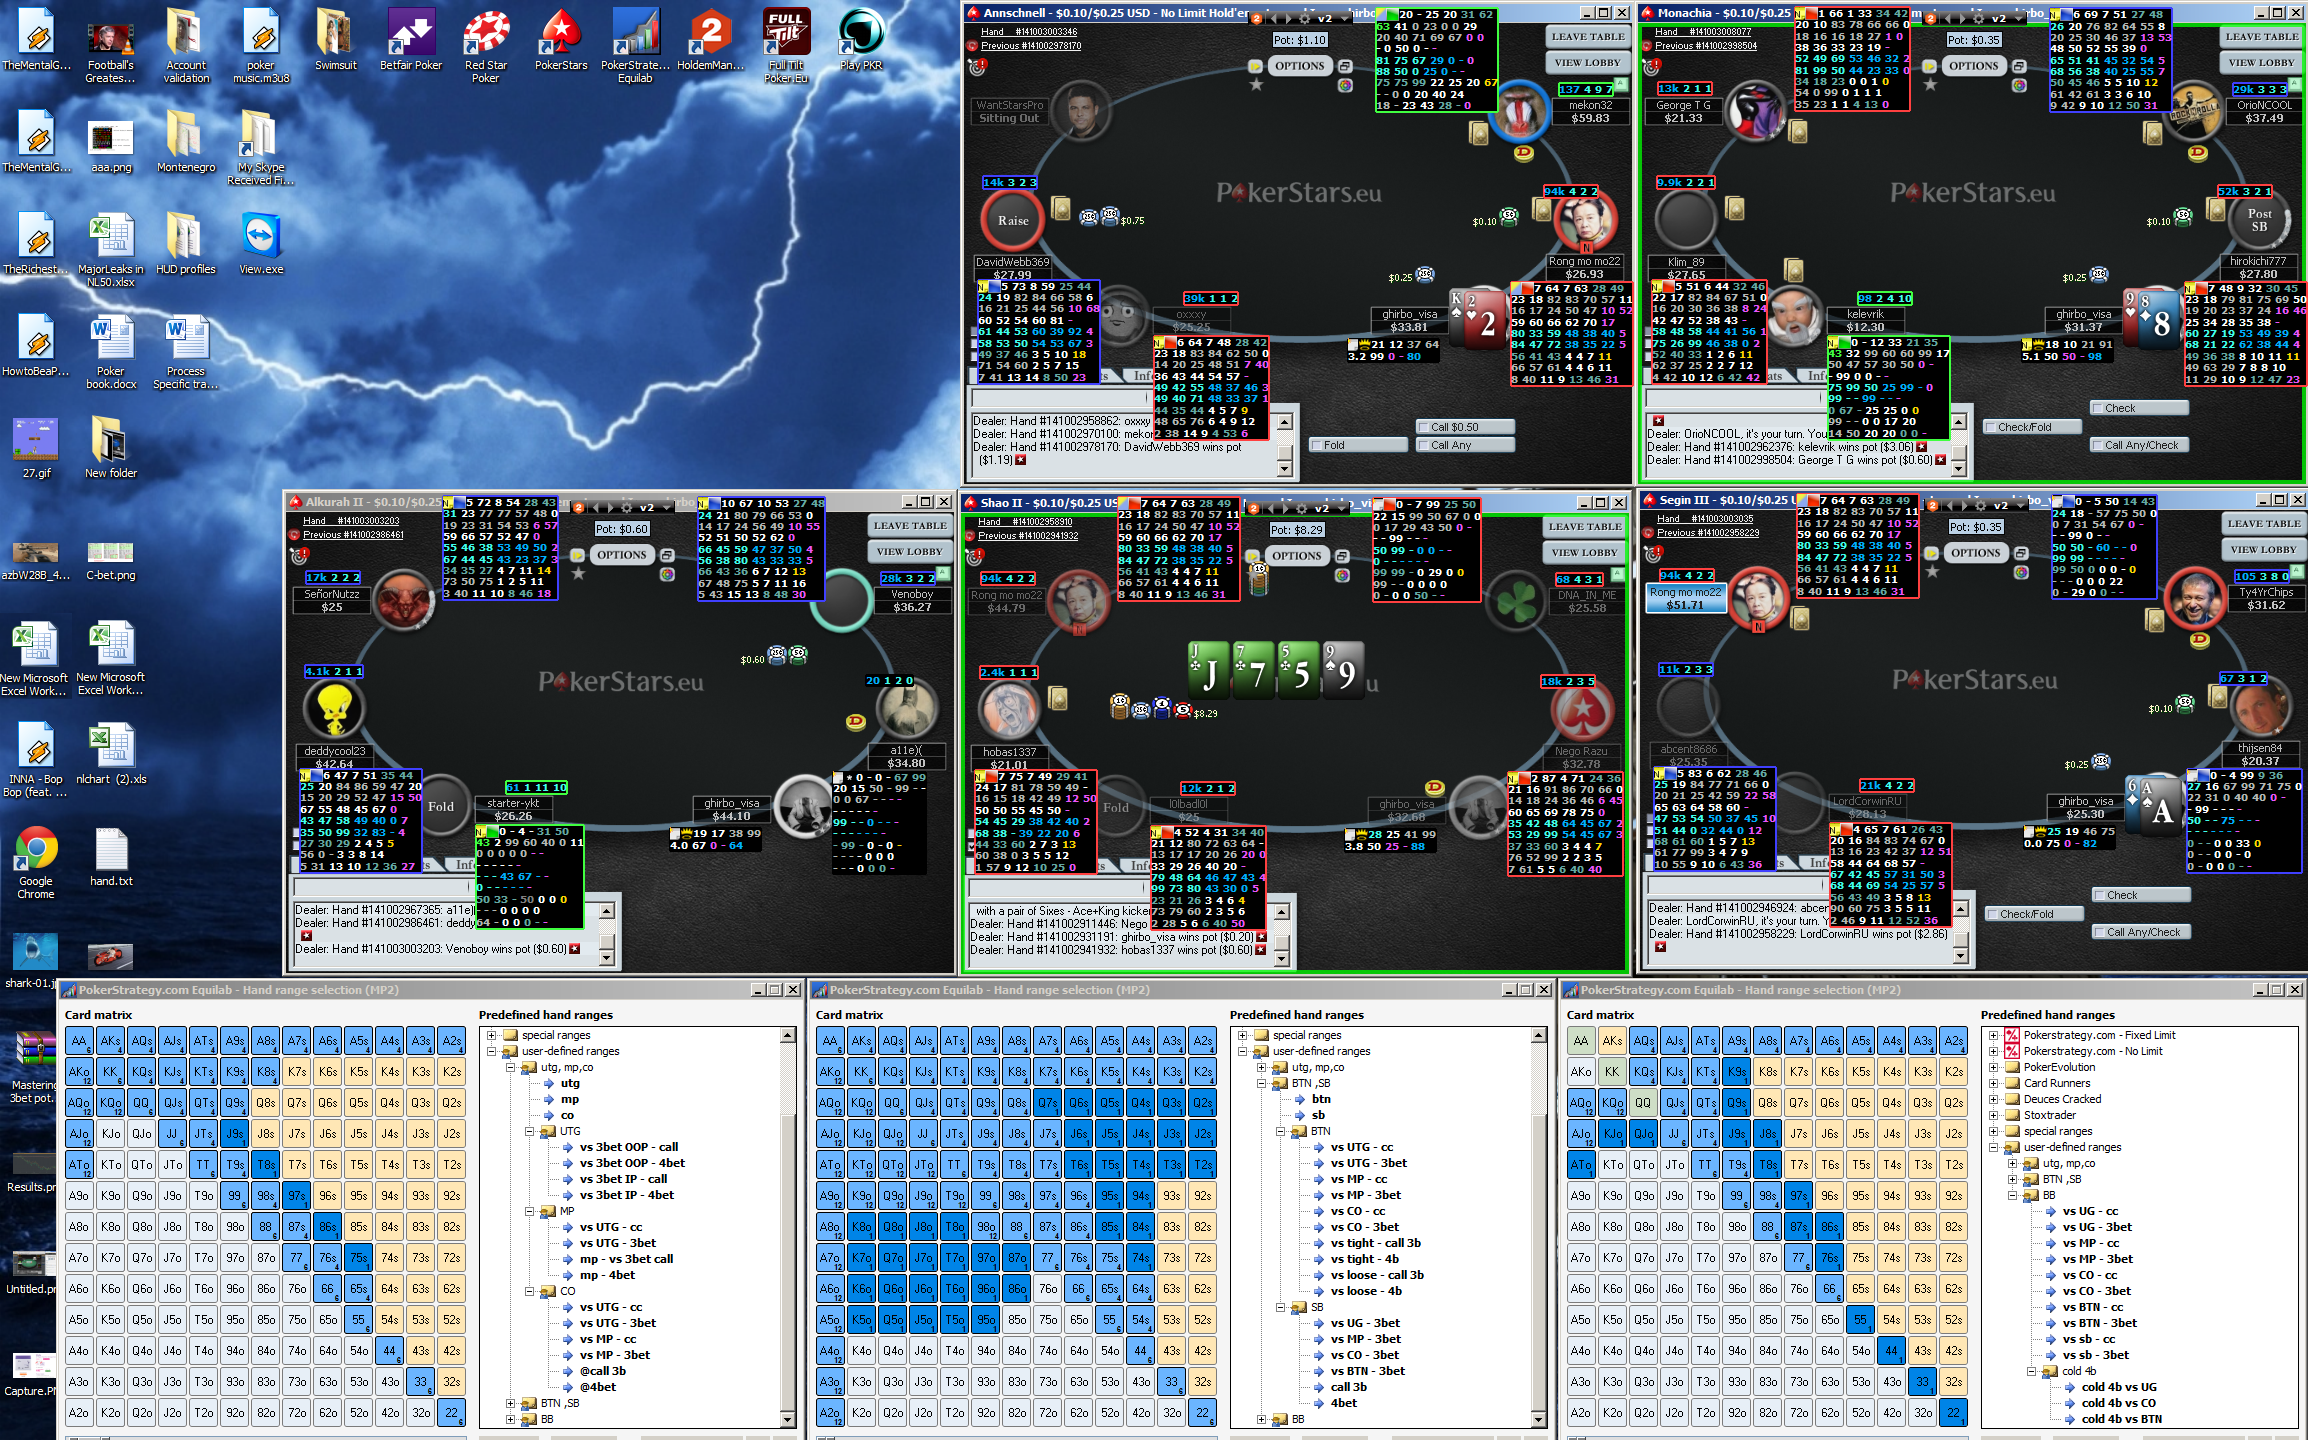
Task: Collapse the UTG folder in the range tree
Action: [529, 1131]
